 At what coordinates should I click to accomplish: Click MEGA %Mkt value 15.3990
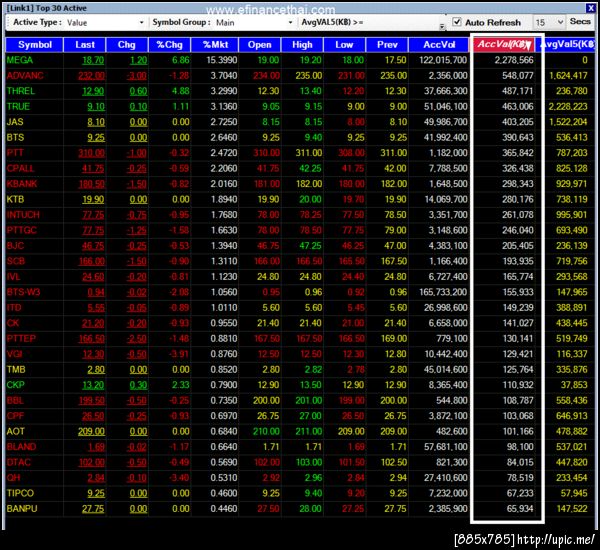[x=222, y=60]
